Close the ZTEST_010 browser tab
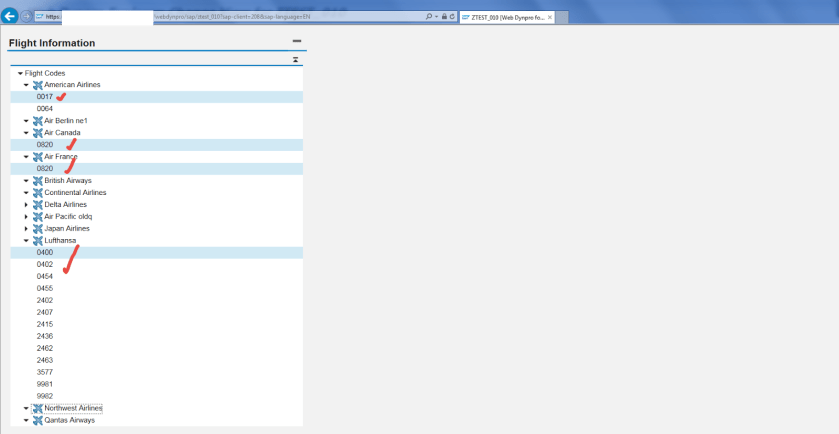The height and width of the screenshot is (434, 839). tap(550, 17)
